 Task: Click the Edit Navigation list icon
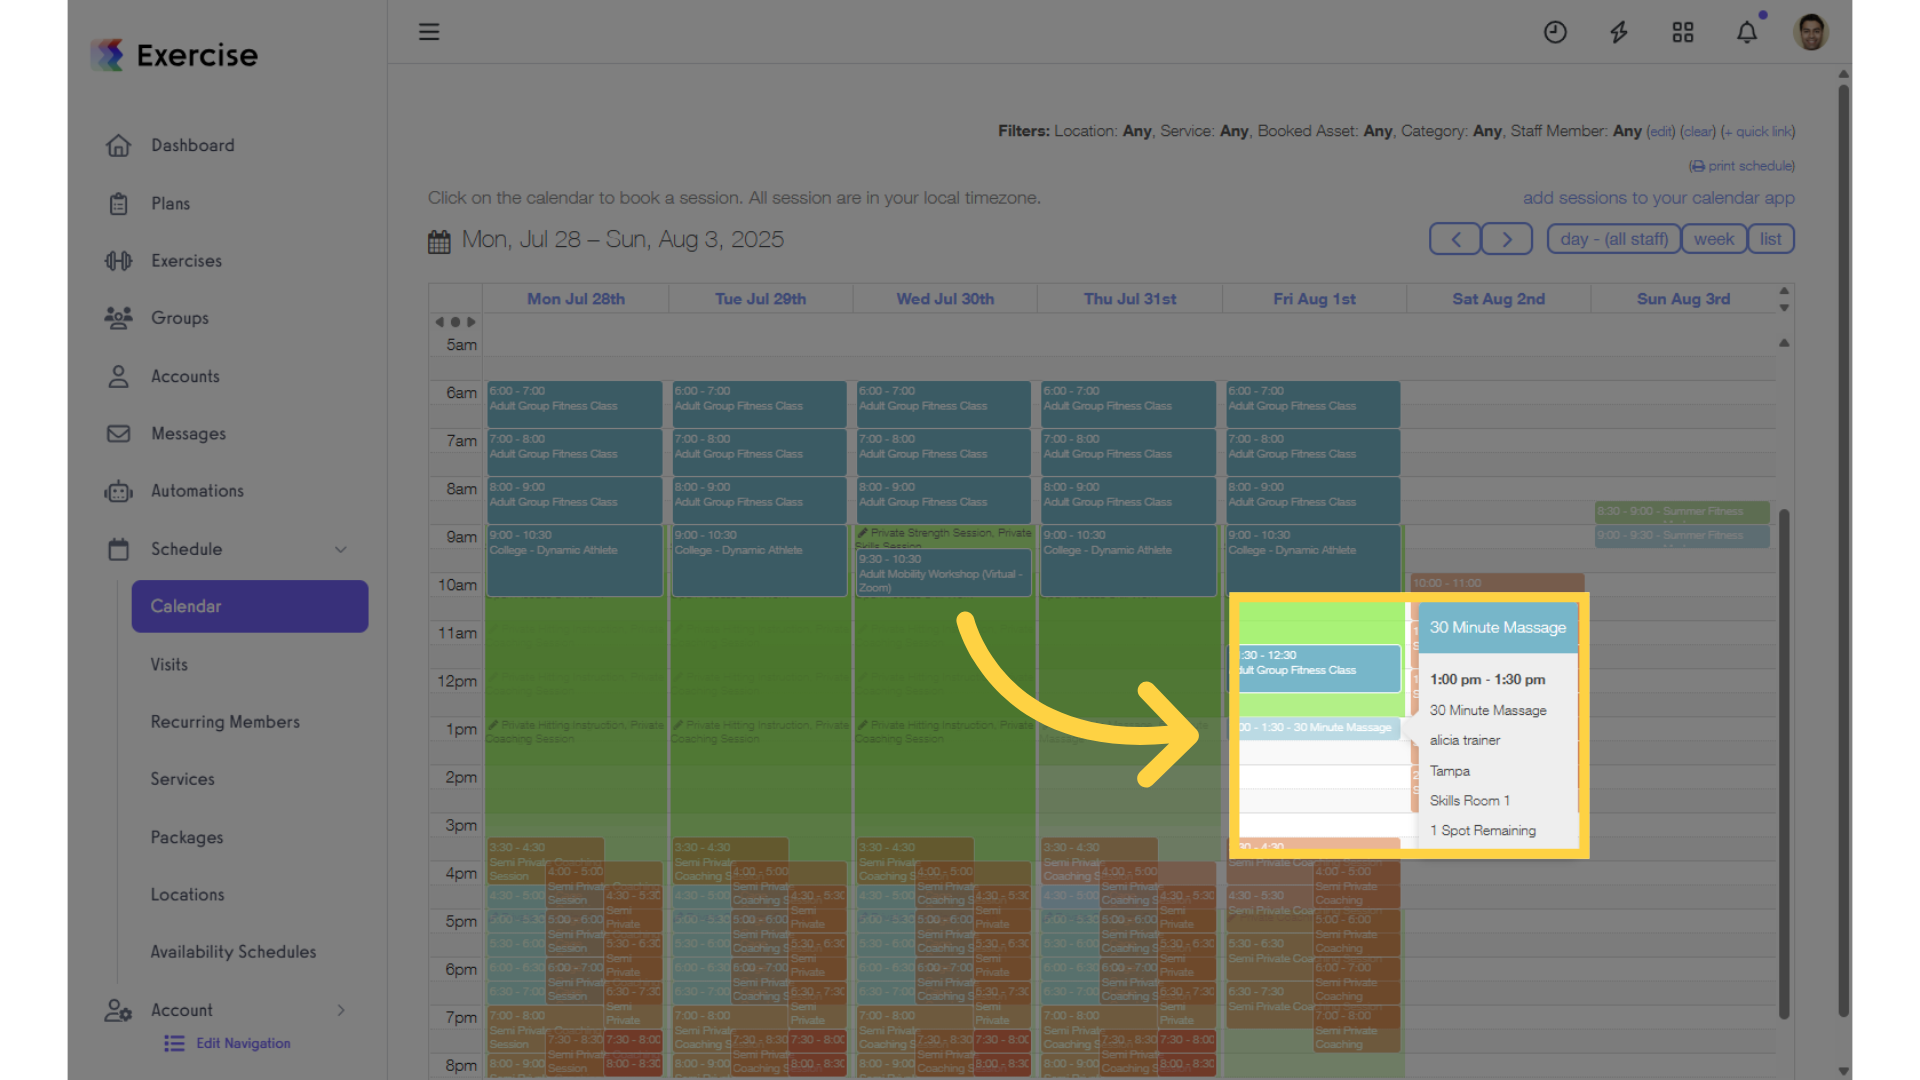pyautogui.click(x=174, y=1044)
